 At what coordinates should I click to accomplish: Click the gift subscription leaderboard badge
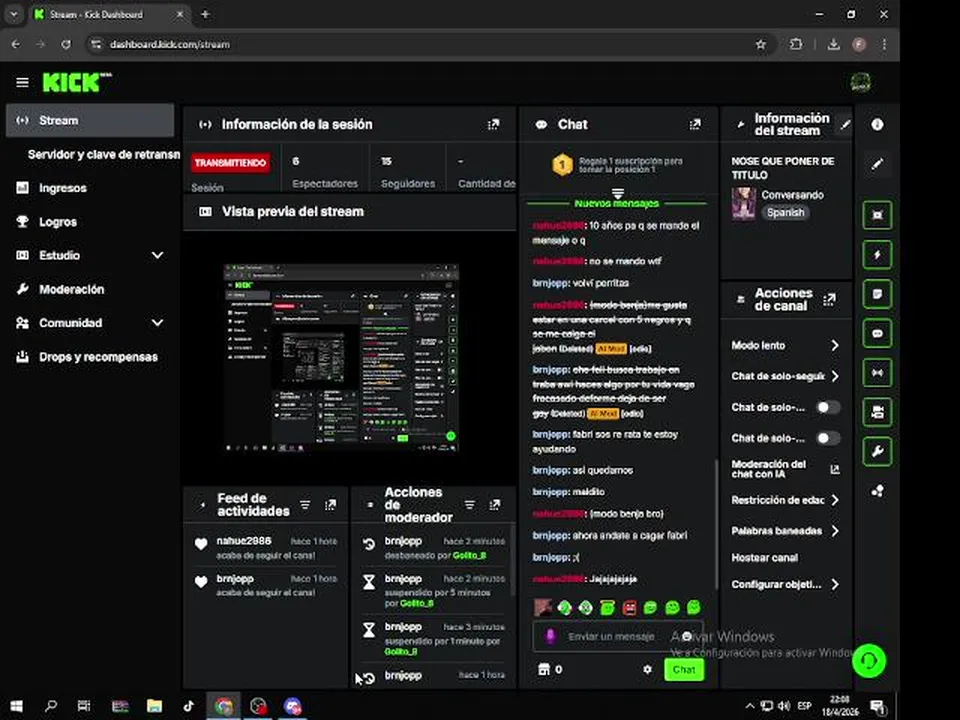(x=563, y=165)
